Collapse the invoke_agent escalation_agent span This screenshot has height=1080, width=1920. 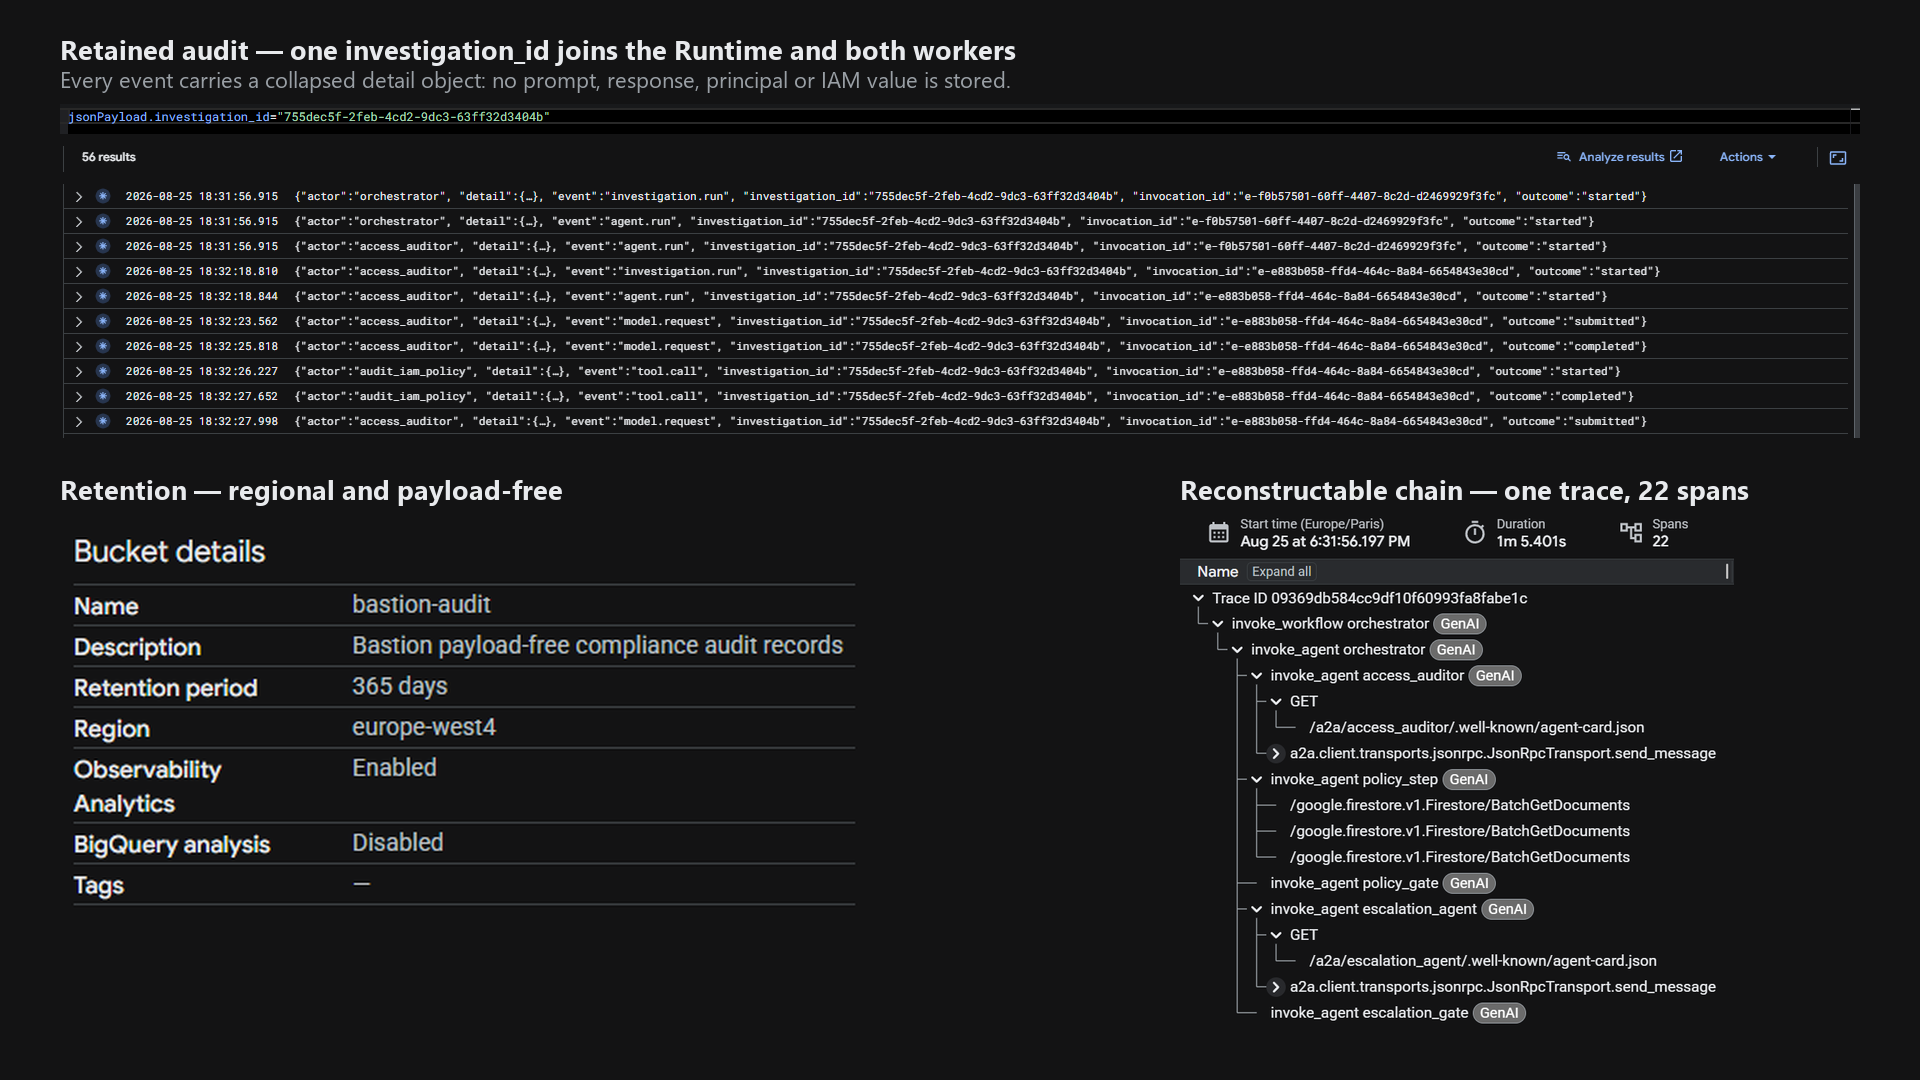point(1257,910)
